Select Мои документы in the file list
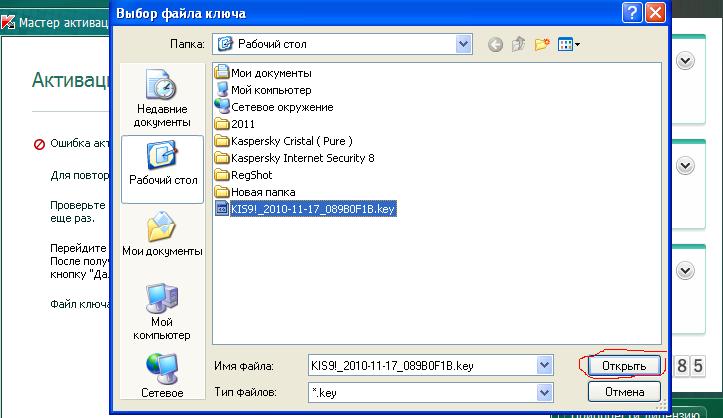The height and width of the screenshot is (418, 723). point(263,73)
